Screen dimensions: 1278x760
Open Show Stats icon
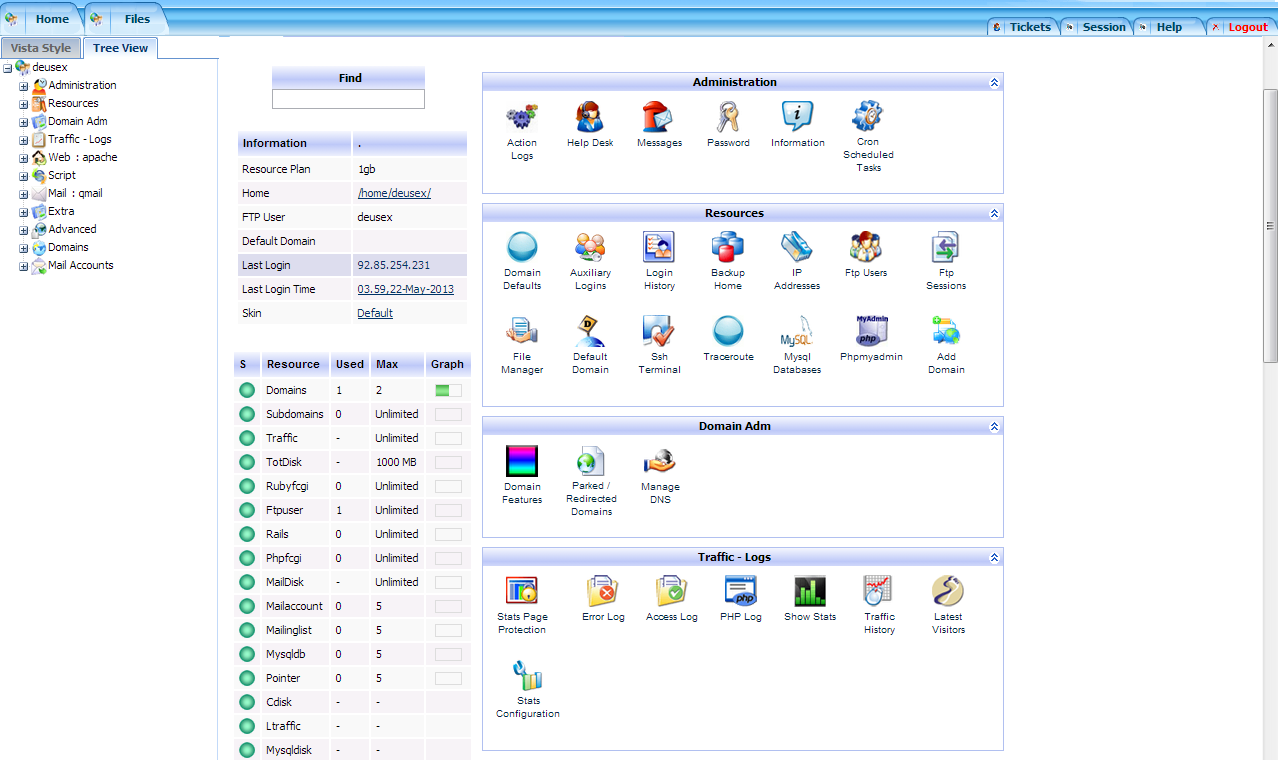click(810, 592)
